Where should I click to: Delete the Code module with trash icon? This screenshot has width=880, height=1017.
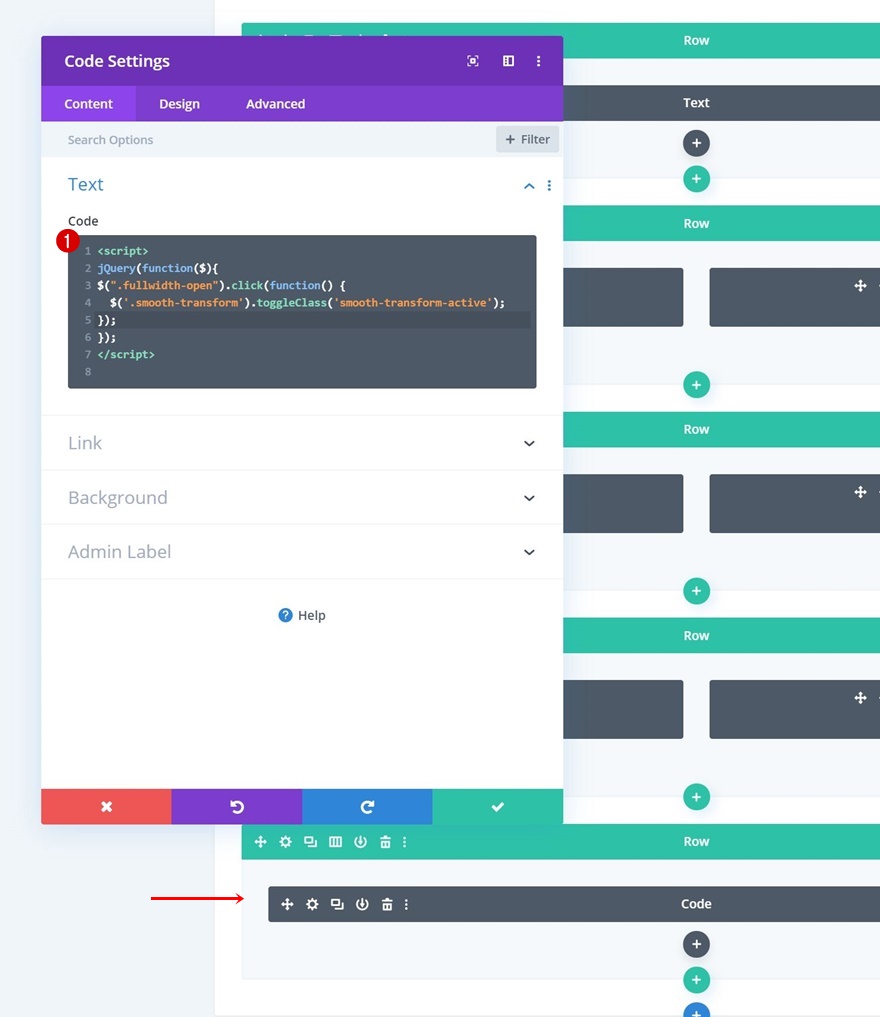pos(387,904)
